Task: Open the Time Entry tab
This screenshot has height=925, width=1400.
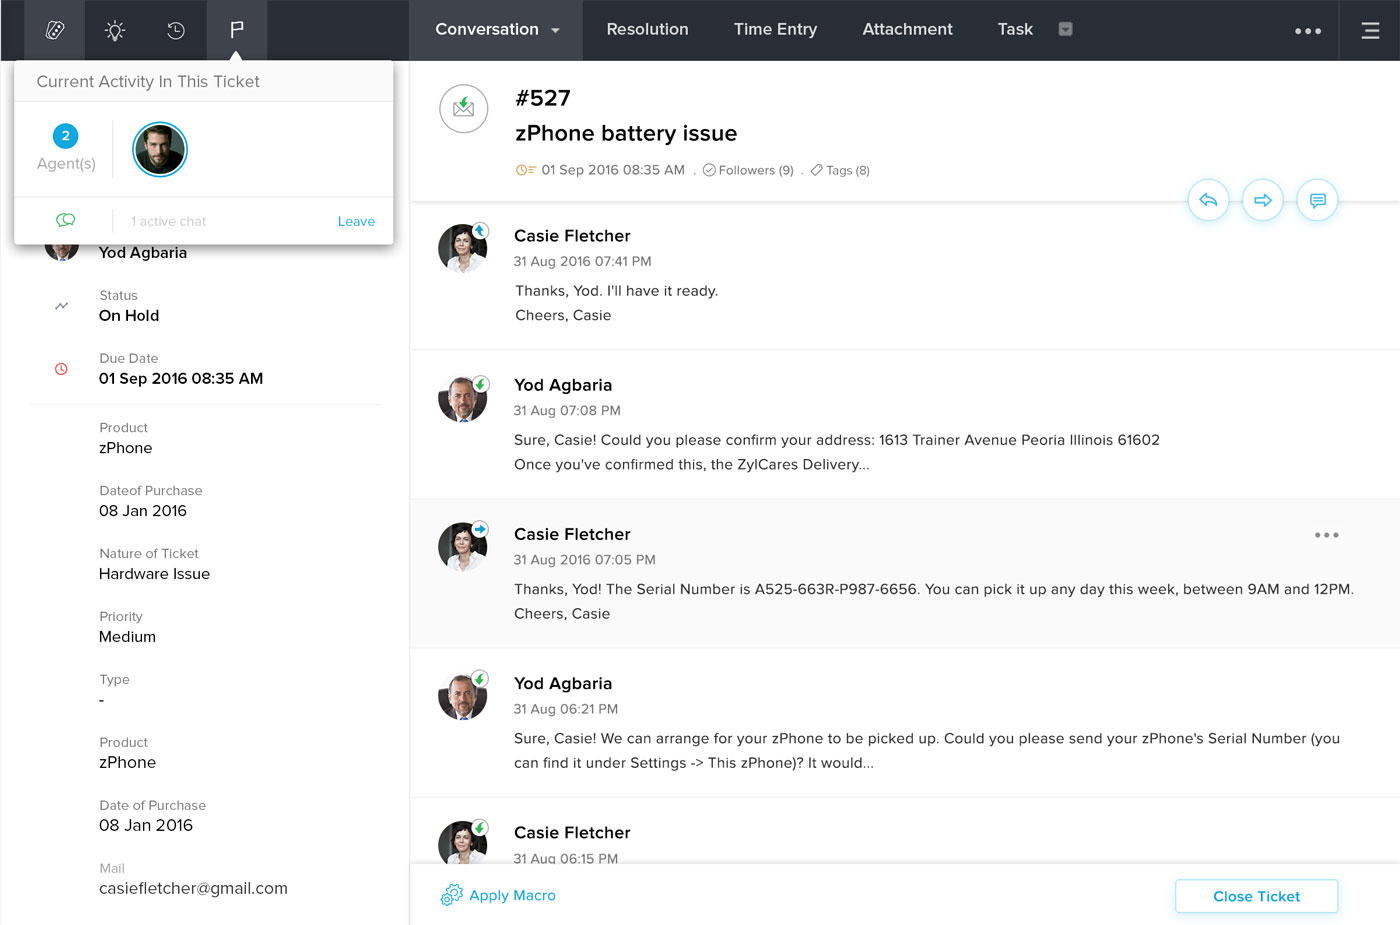Action: 775,29
